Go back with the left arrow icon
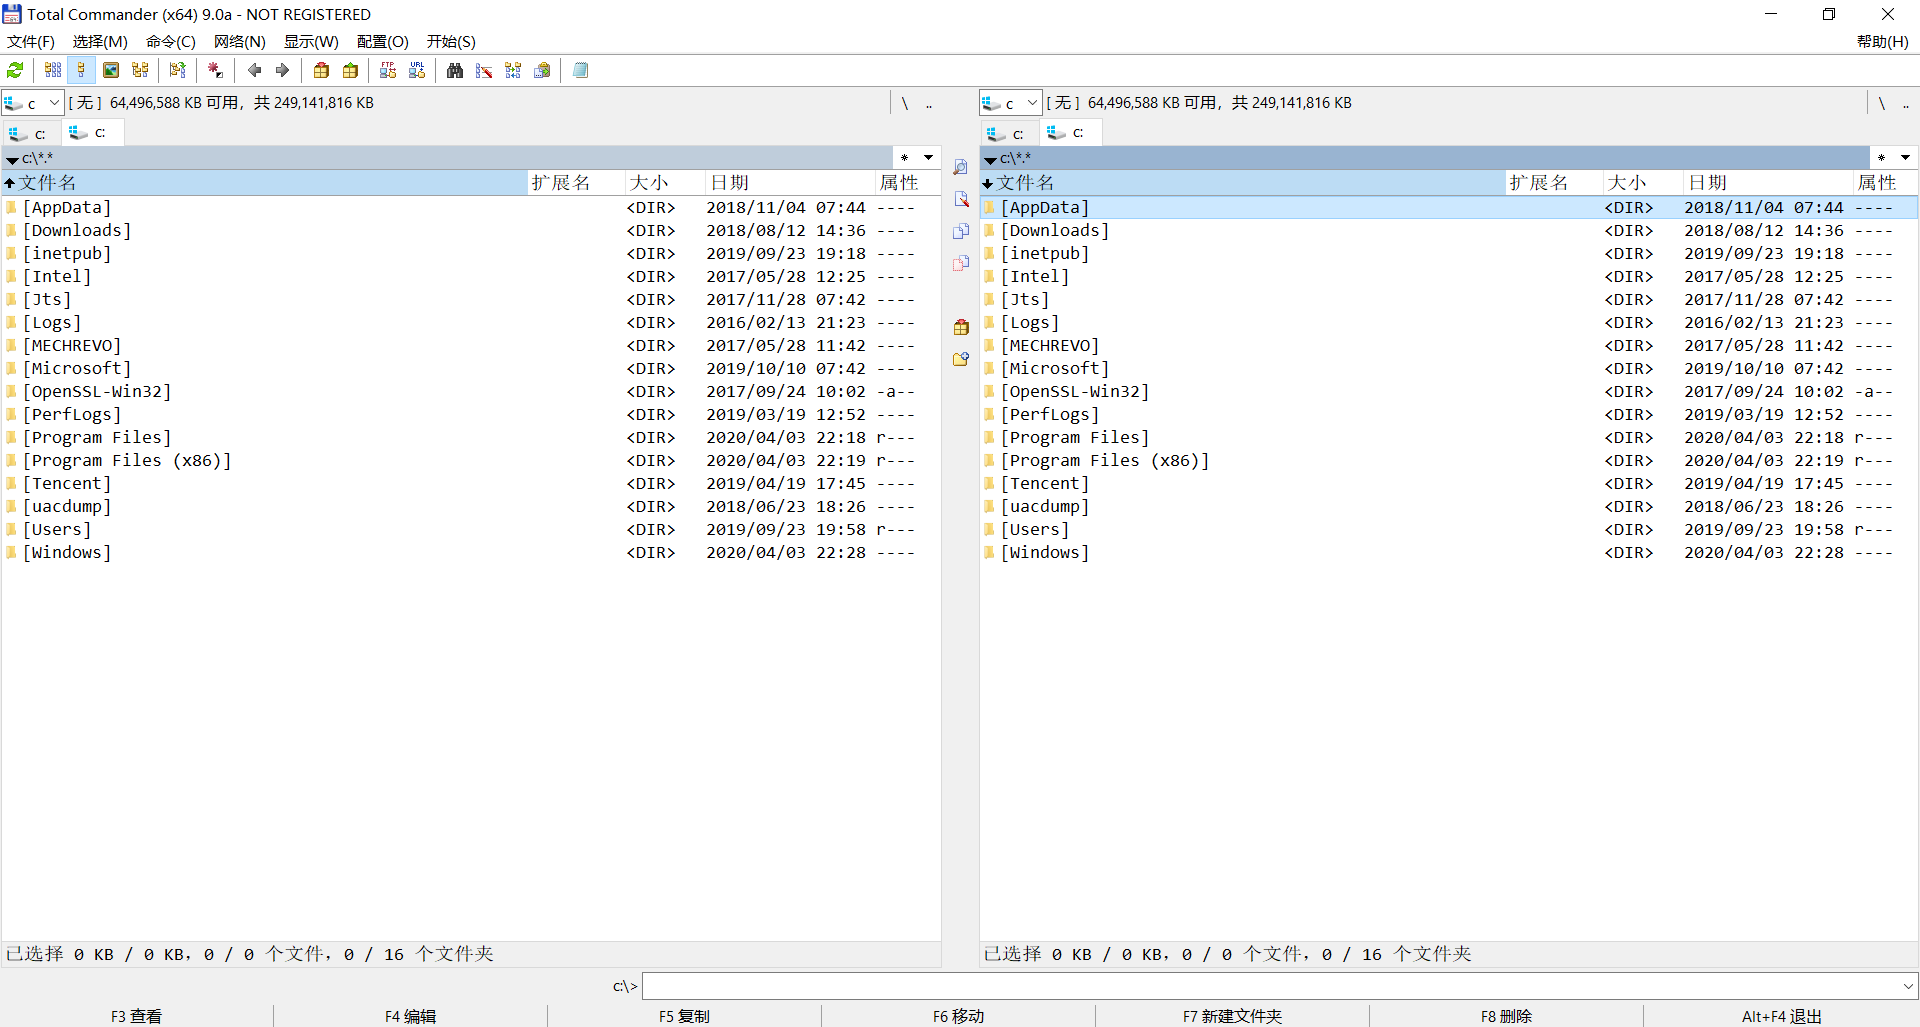1920x1027 pixels. click(x=254, y=70)
